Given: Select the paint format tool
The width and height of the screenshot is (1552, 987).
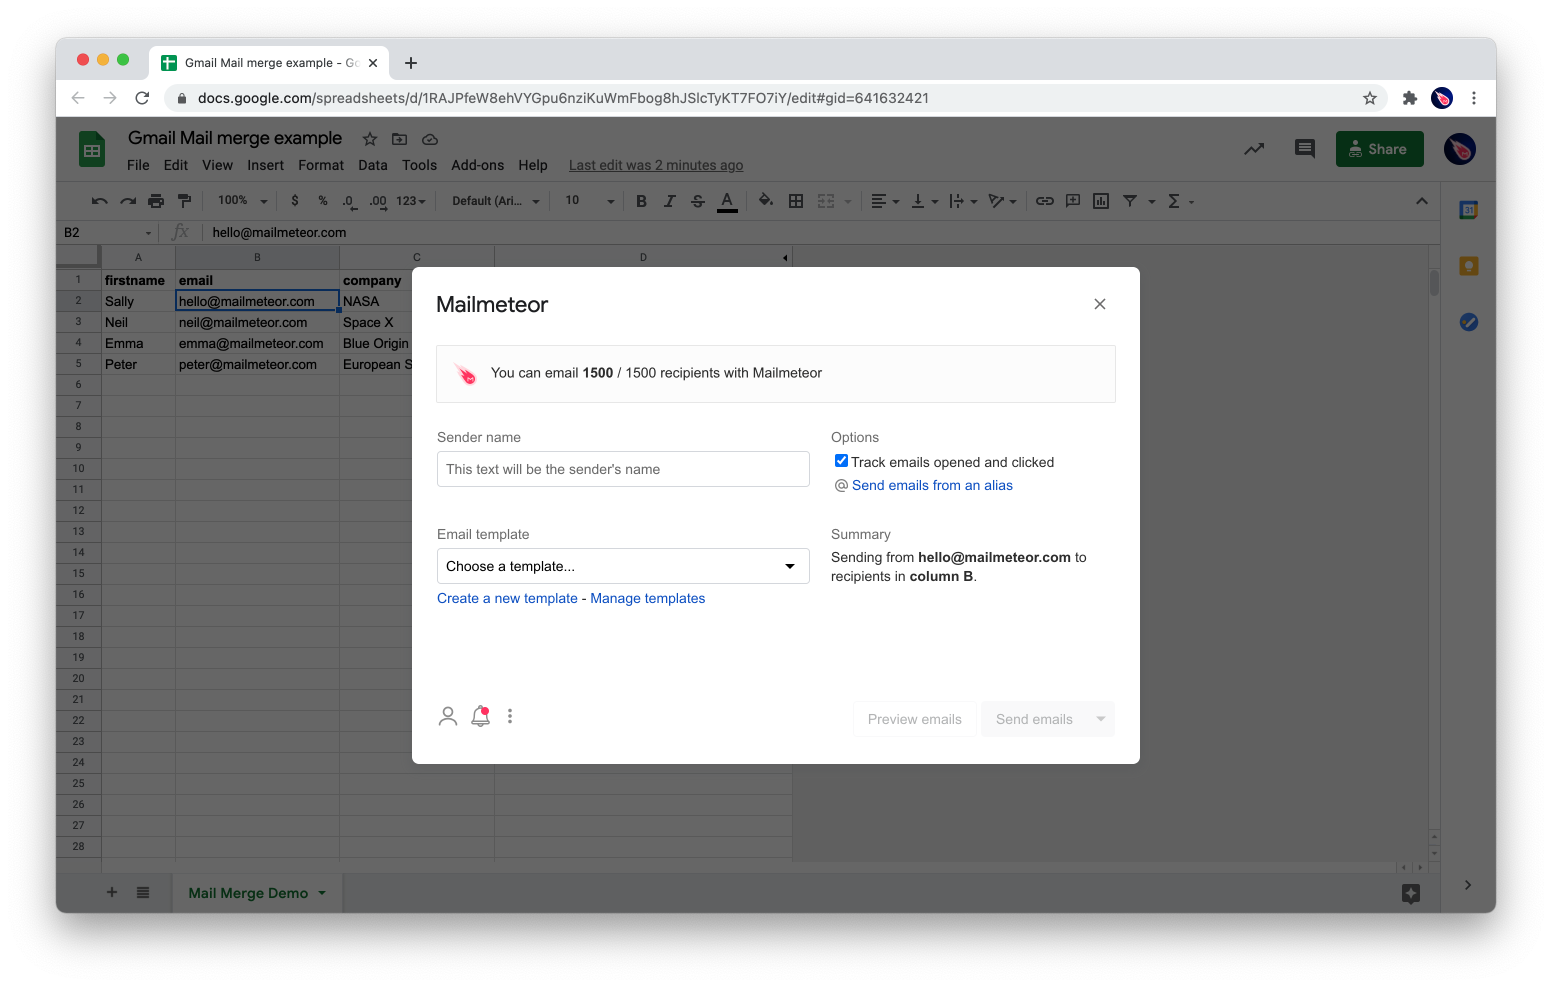Looking at the screenshot, I should (x=184, y=201).
